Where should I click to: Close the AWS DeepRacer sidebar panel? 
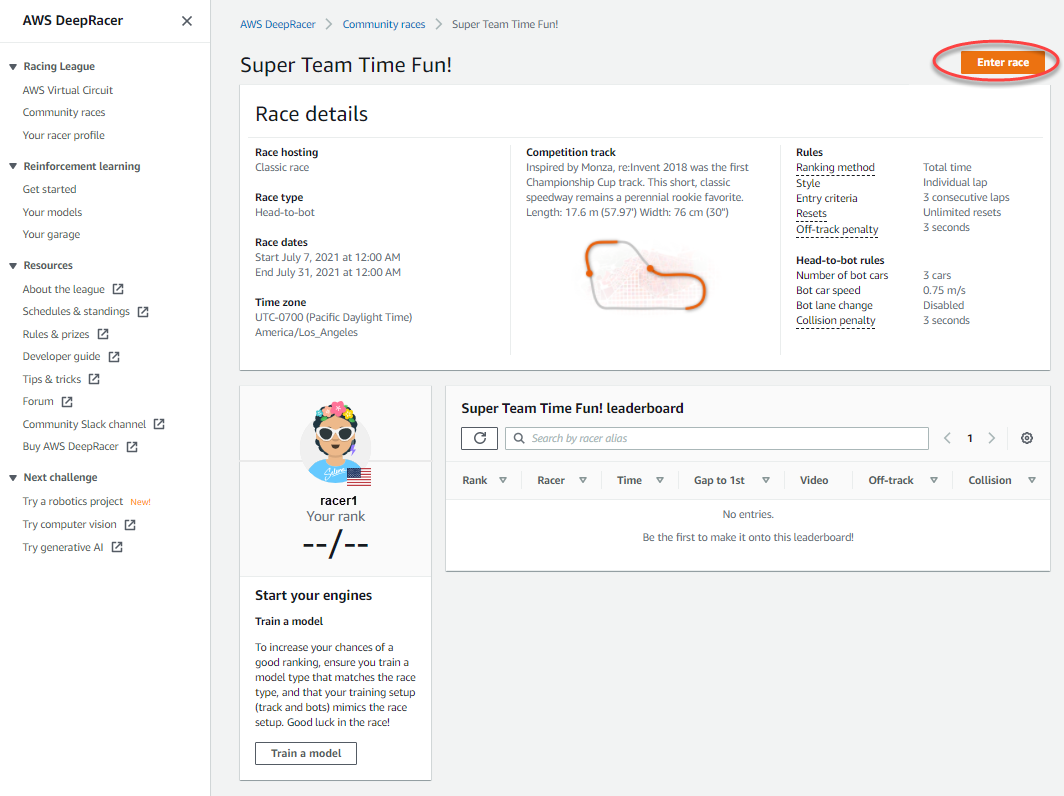(x=187, y=21)
